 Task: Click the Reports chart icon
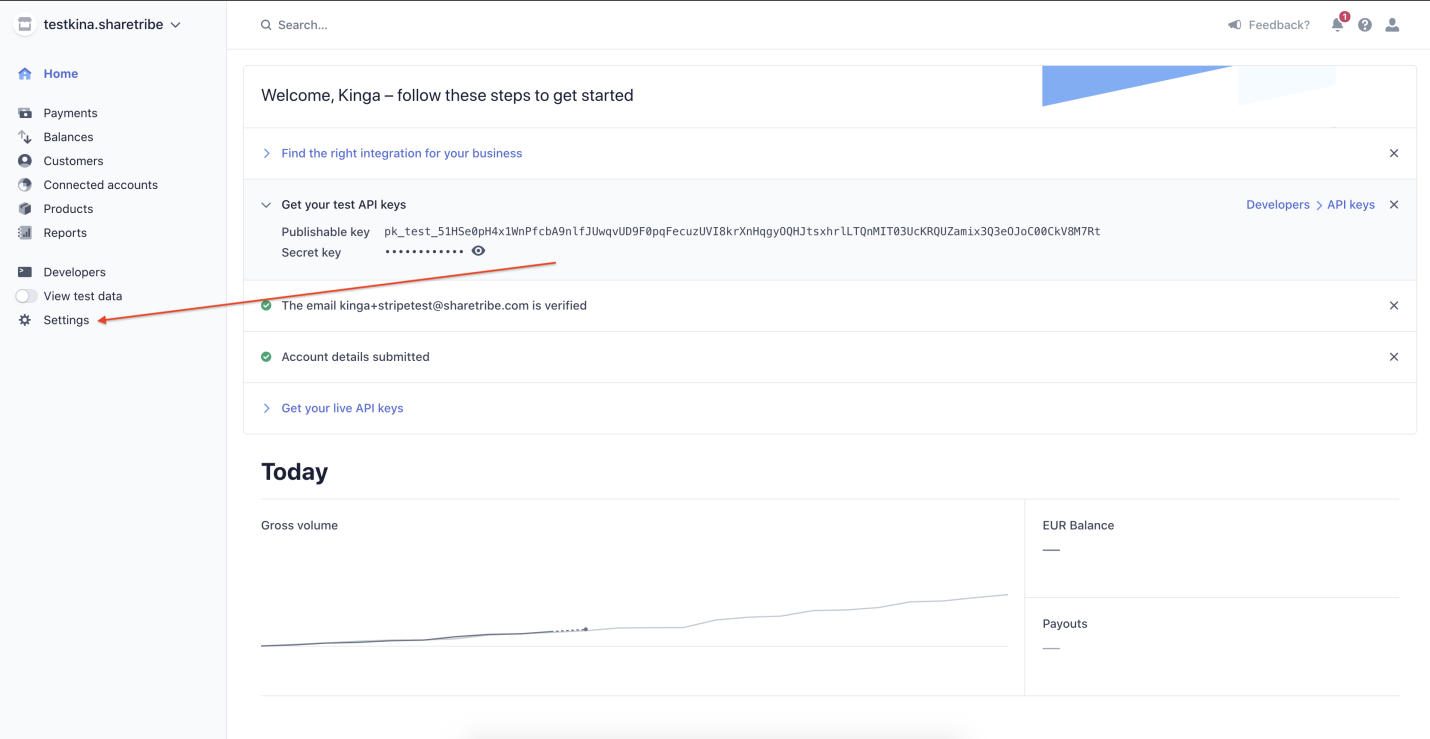[25, 233]
